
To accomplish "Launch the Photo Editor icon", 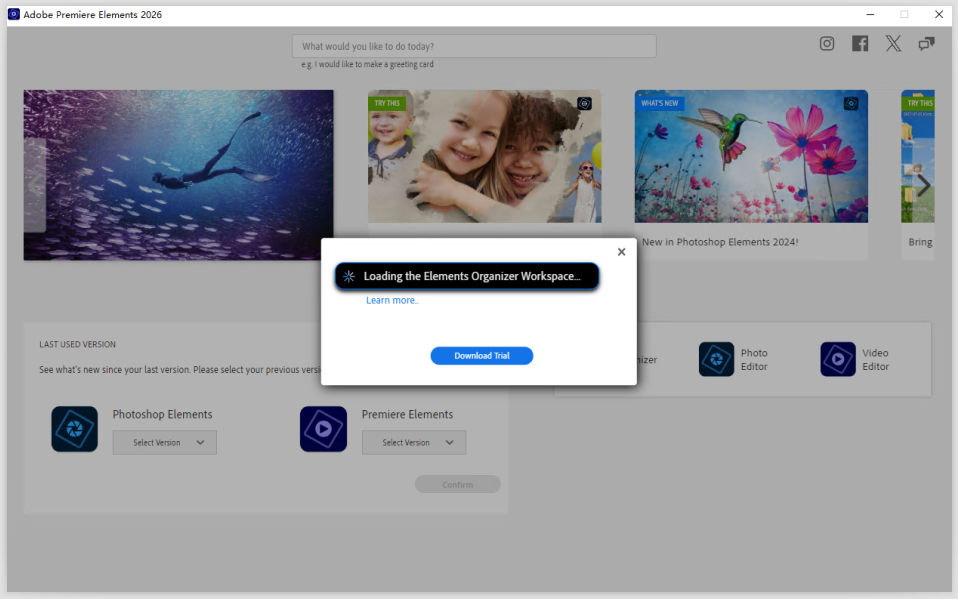I will (716, 358).
